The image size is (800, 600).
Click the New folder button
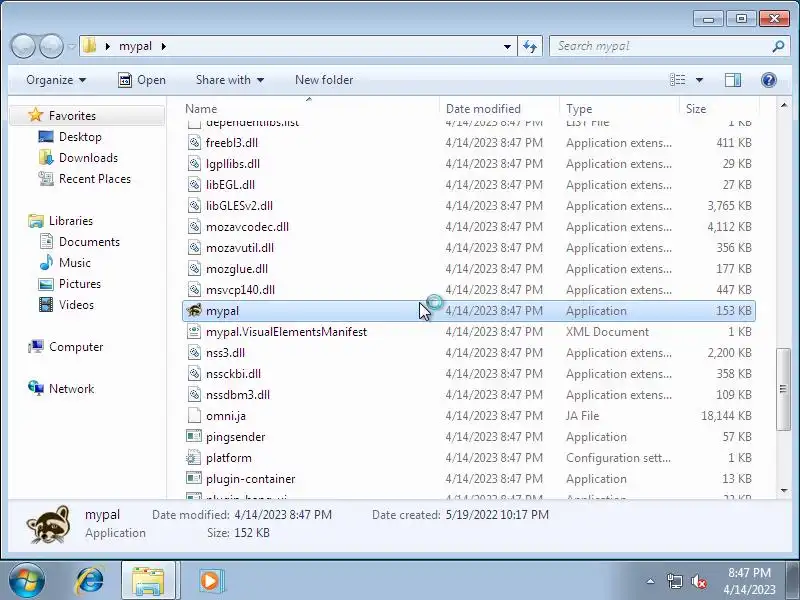point(324,80)
